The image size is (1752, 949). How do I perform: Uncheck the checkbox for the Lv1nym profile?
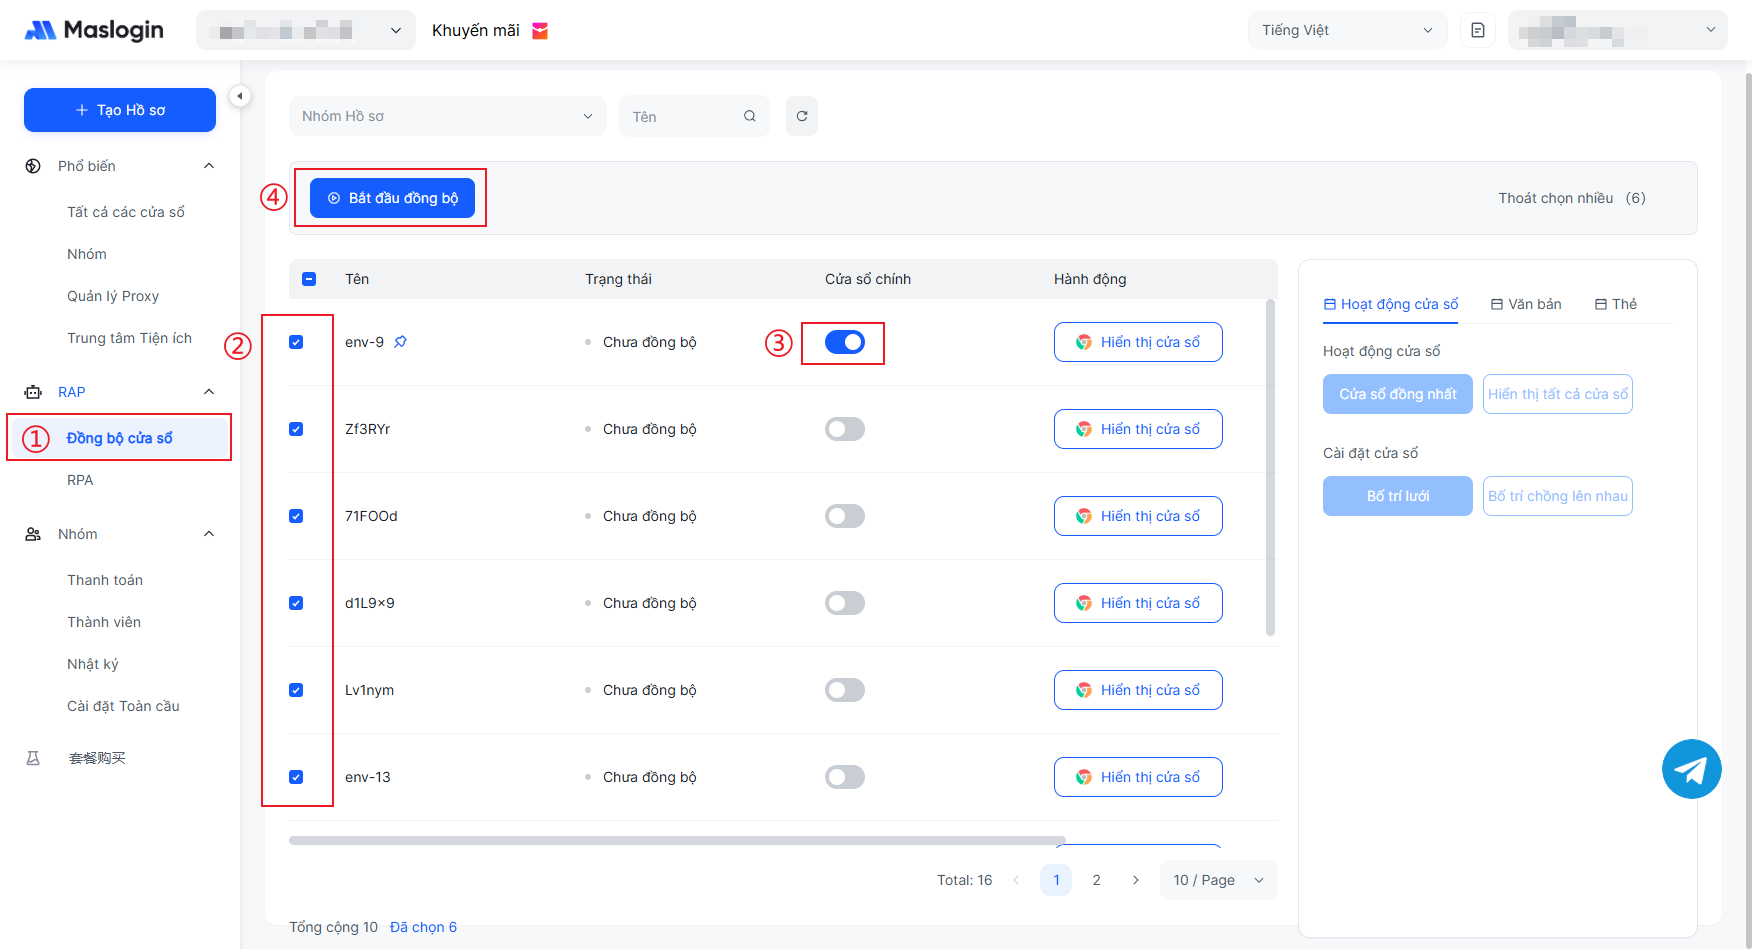point(296,690)
